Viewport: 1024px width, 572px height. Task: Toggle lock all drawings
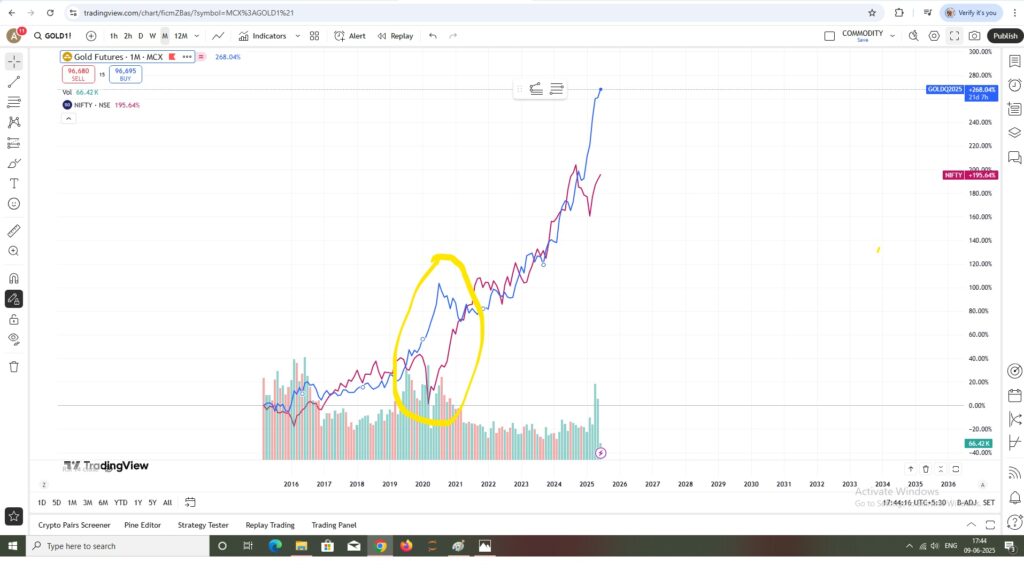pyautogui.click(x=14, y=319)
